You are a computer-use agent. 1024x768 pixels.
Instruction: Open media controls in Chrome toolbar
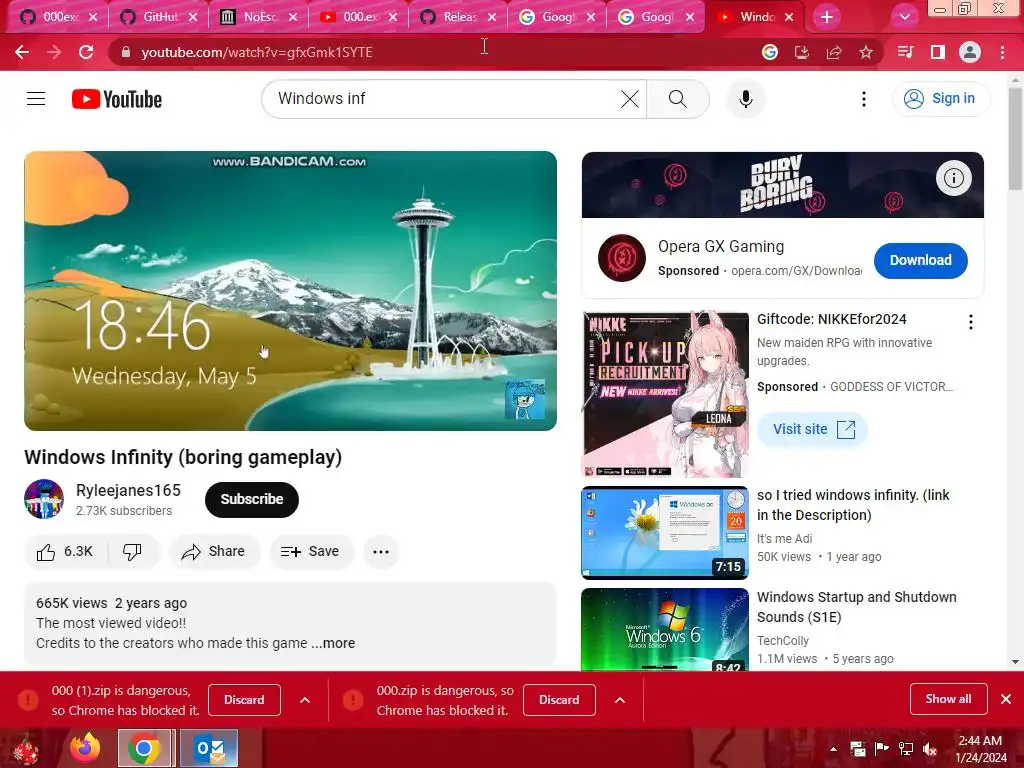point(905,52)
